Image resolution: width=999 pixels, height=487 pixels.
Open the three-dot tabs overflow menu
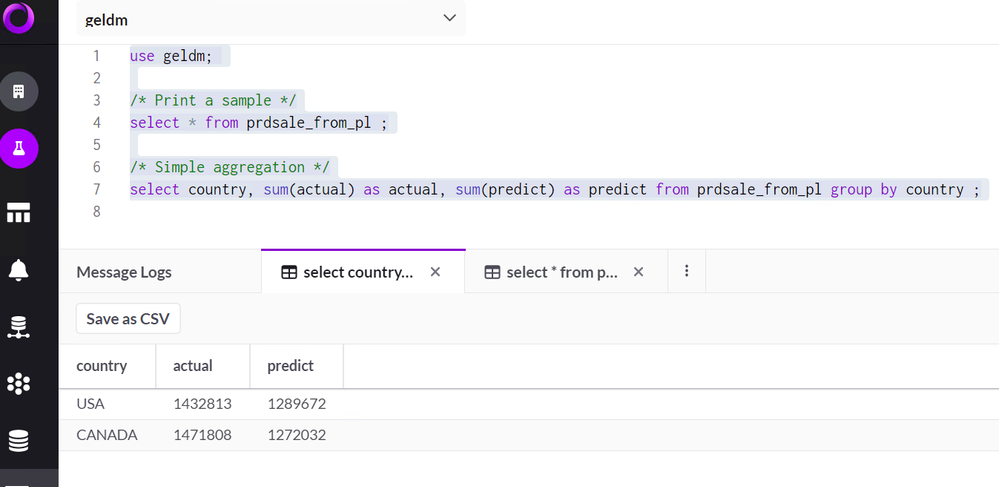(x=687, y=271)
